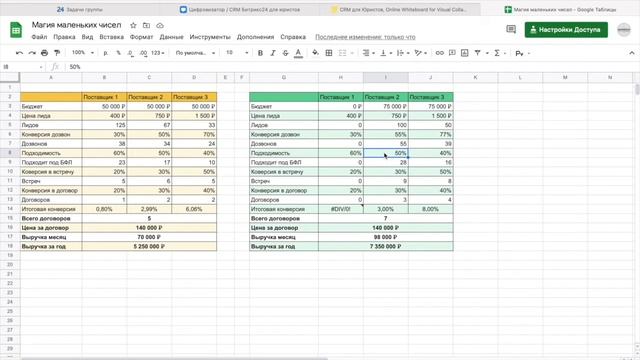Increase decimal places
640x360 pixels.
[143, 53]
